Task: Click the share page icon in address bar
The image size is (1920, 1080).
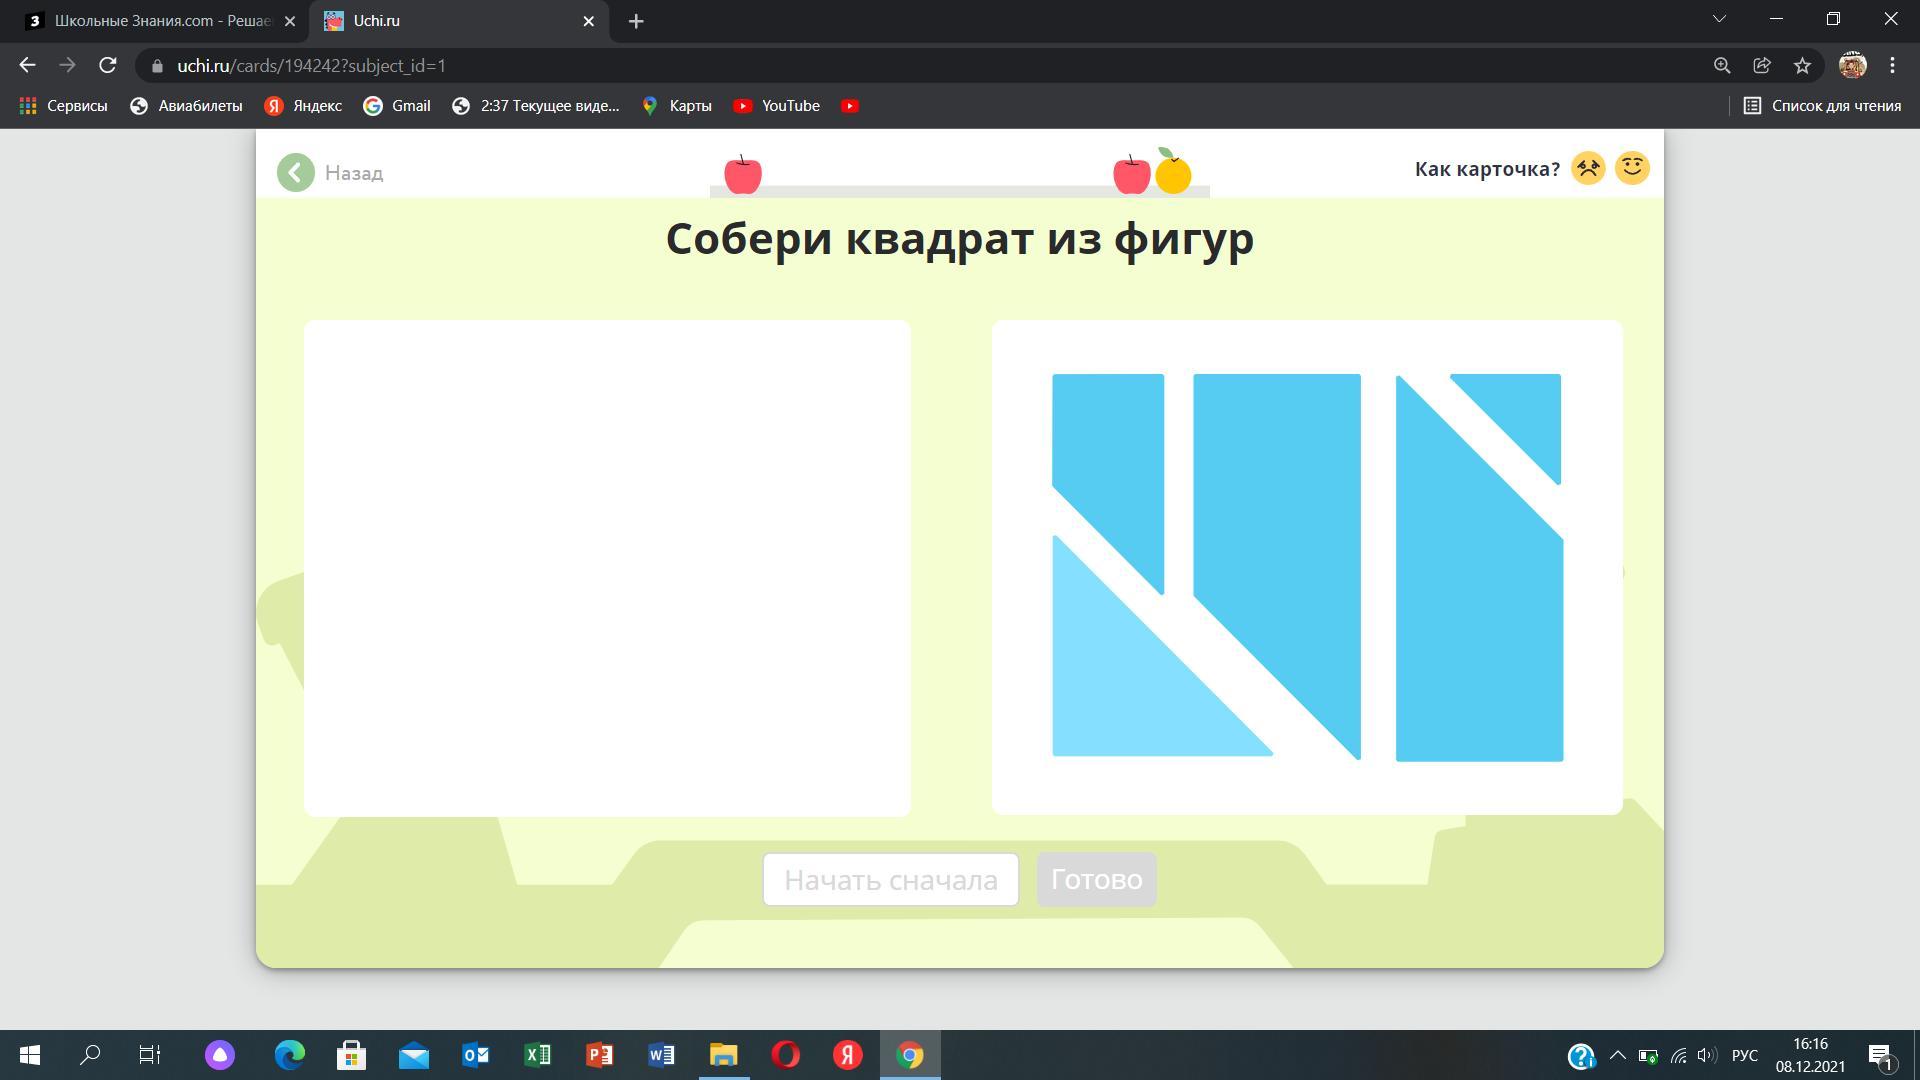Action: pos(1762,66)
